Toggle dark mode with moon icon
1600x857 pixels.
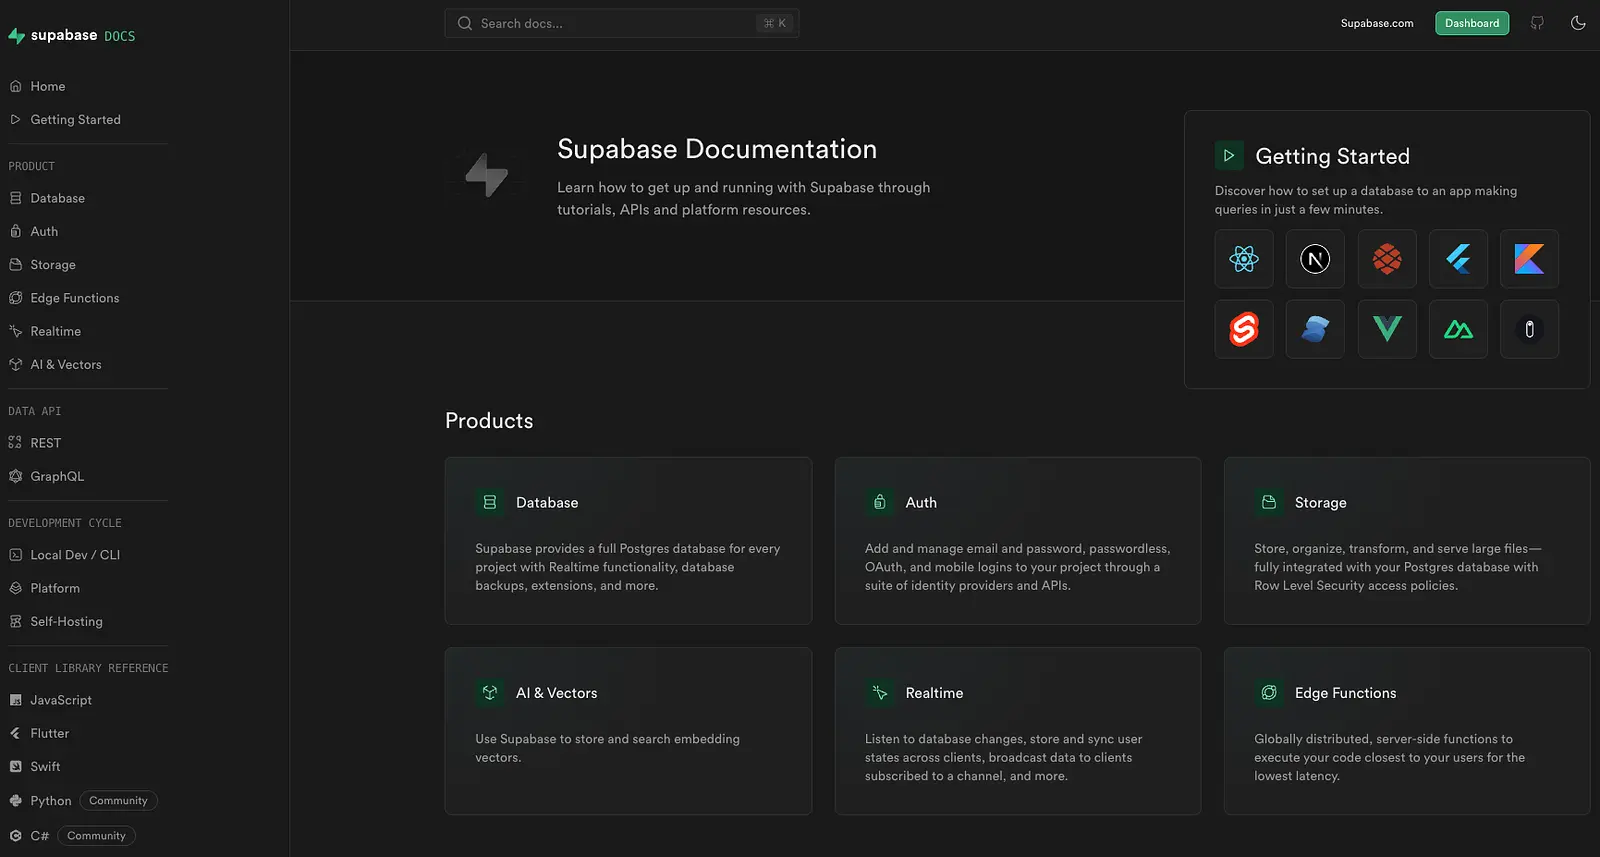[x=1578, y=23]
